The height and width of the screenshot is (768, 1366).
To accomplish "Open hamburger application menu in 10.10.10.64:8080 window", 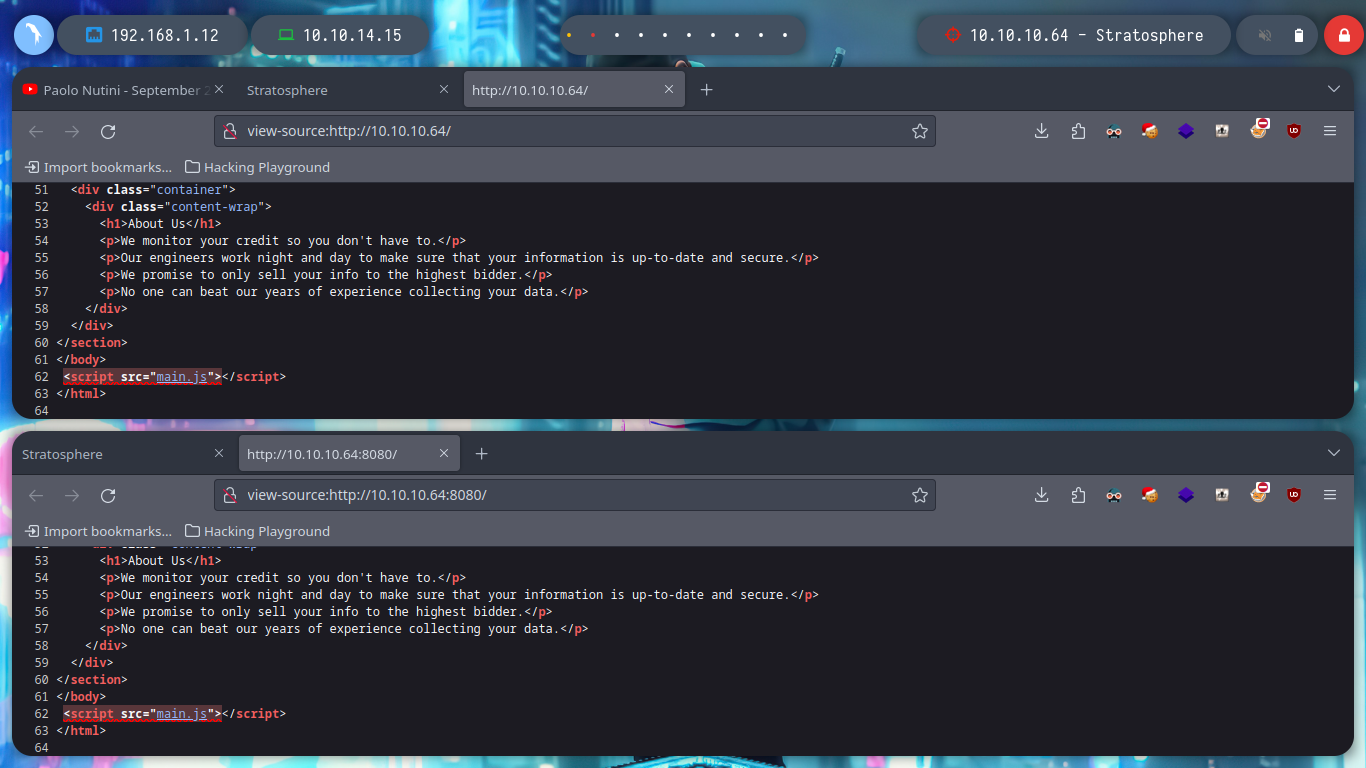I will (1329, 495).
